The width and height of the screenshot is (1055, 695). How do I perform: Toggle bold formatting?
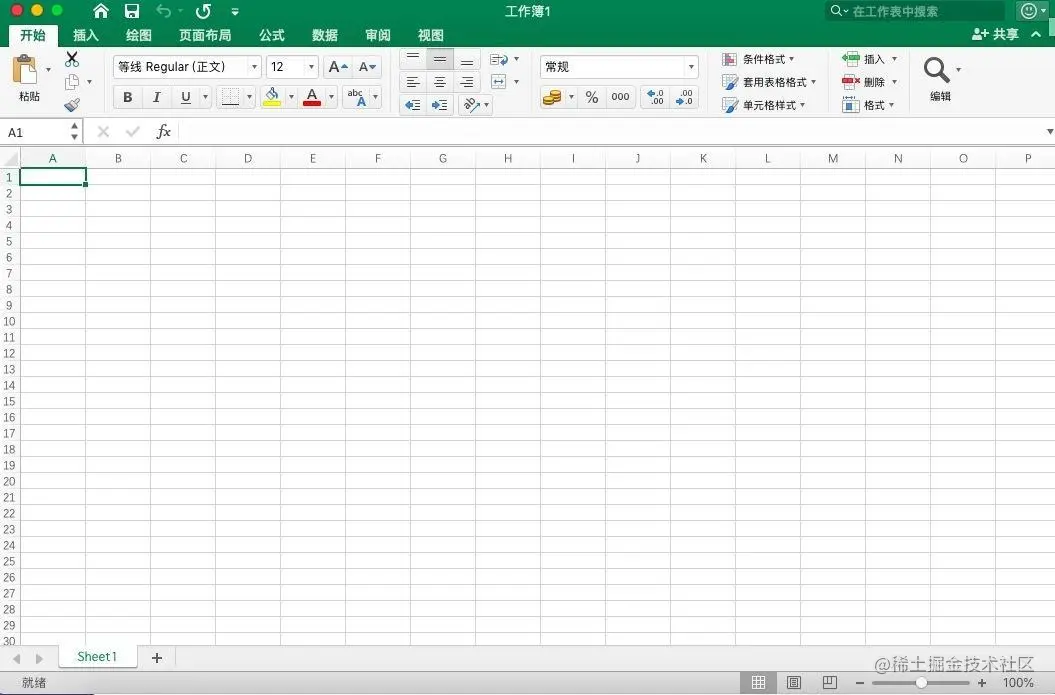tap(127, 97)
